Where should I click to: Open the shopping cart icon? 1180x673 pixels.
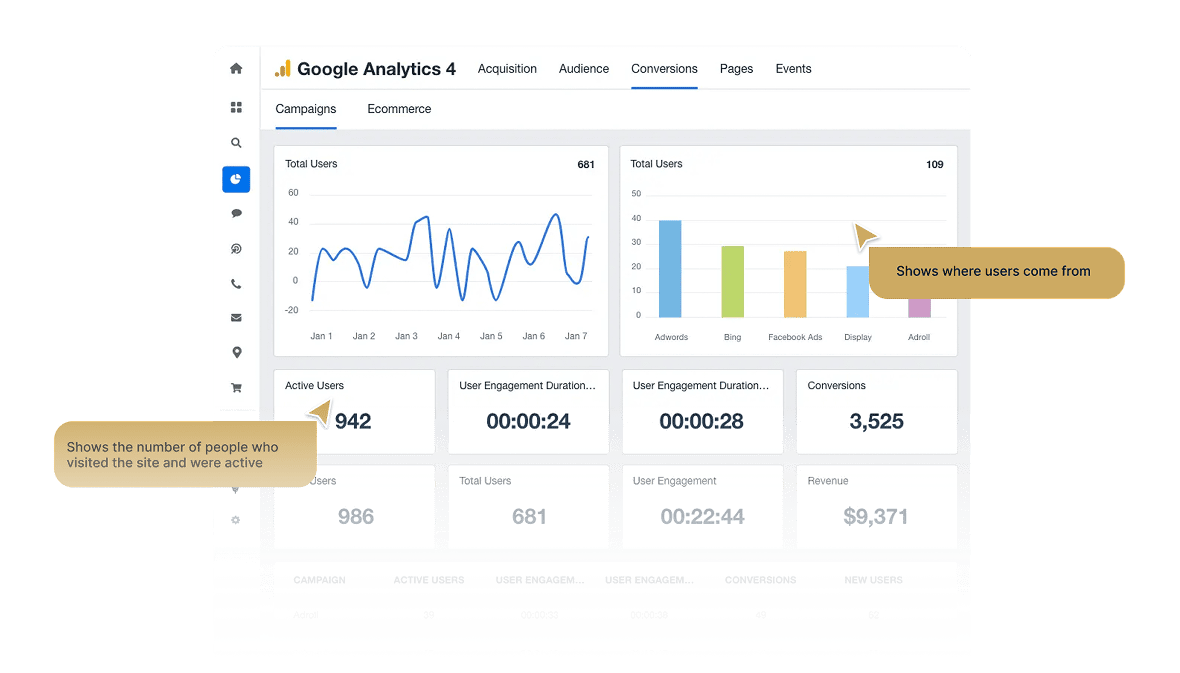[x=236, y=388]
